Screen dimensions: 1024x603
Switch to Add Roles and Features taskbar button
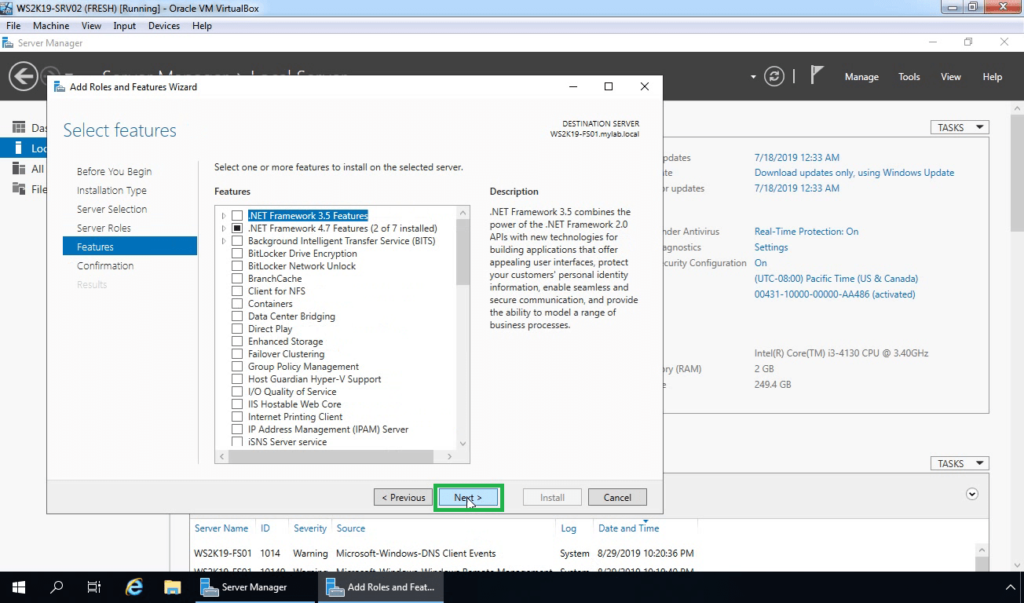pos(381,587)
